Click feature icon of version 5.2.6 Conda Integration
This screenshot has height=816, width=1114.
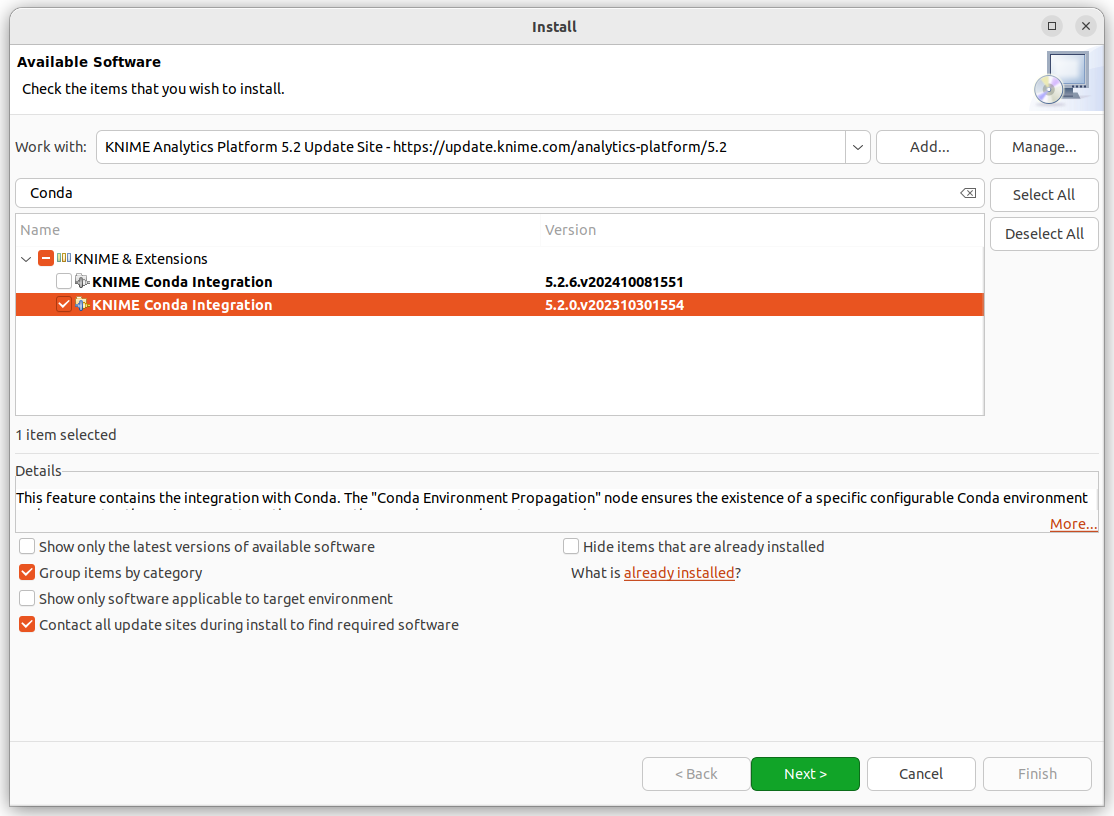click(83, 282)
